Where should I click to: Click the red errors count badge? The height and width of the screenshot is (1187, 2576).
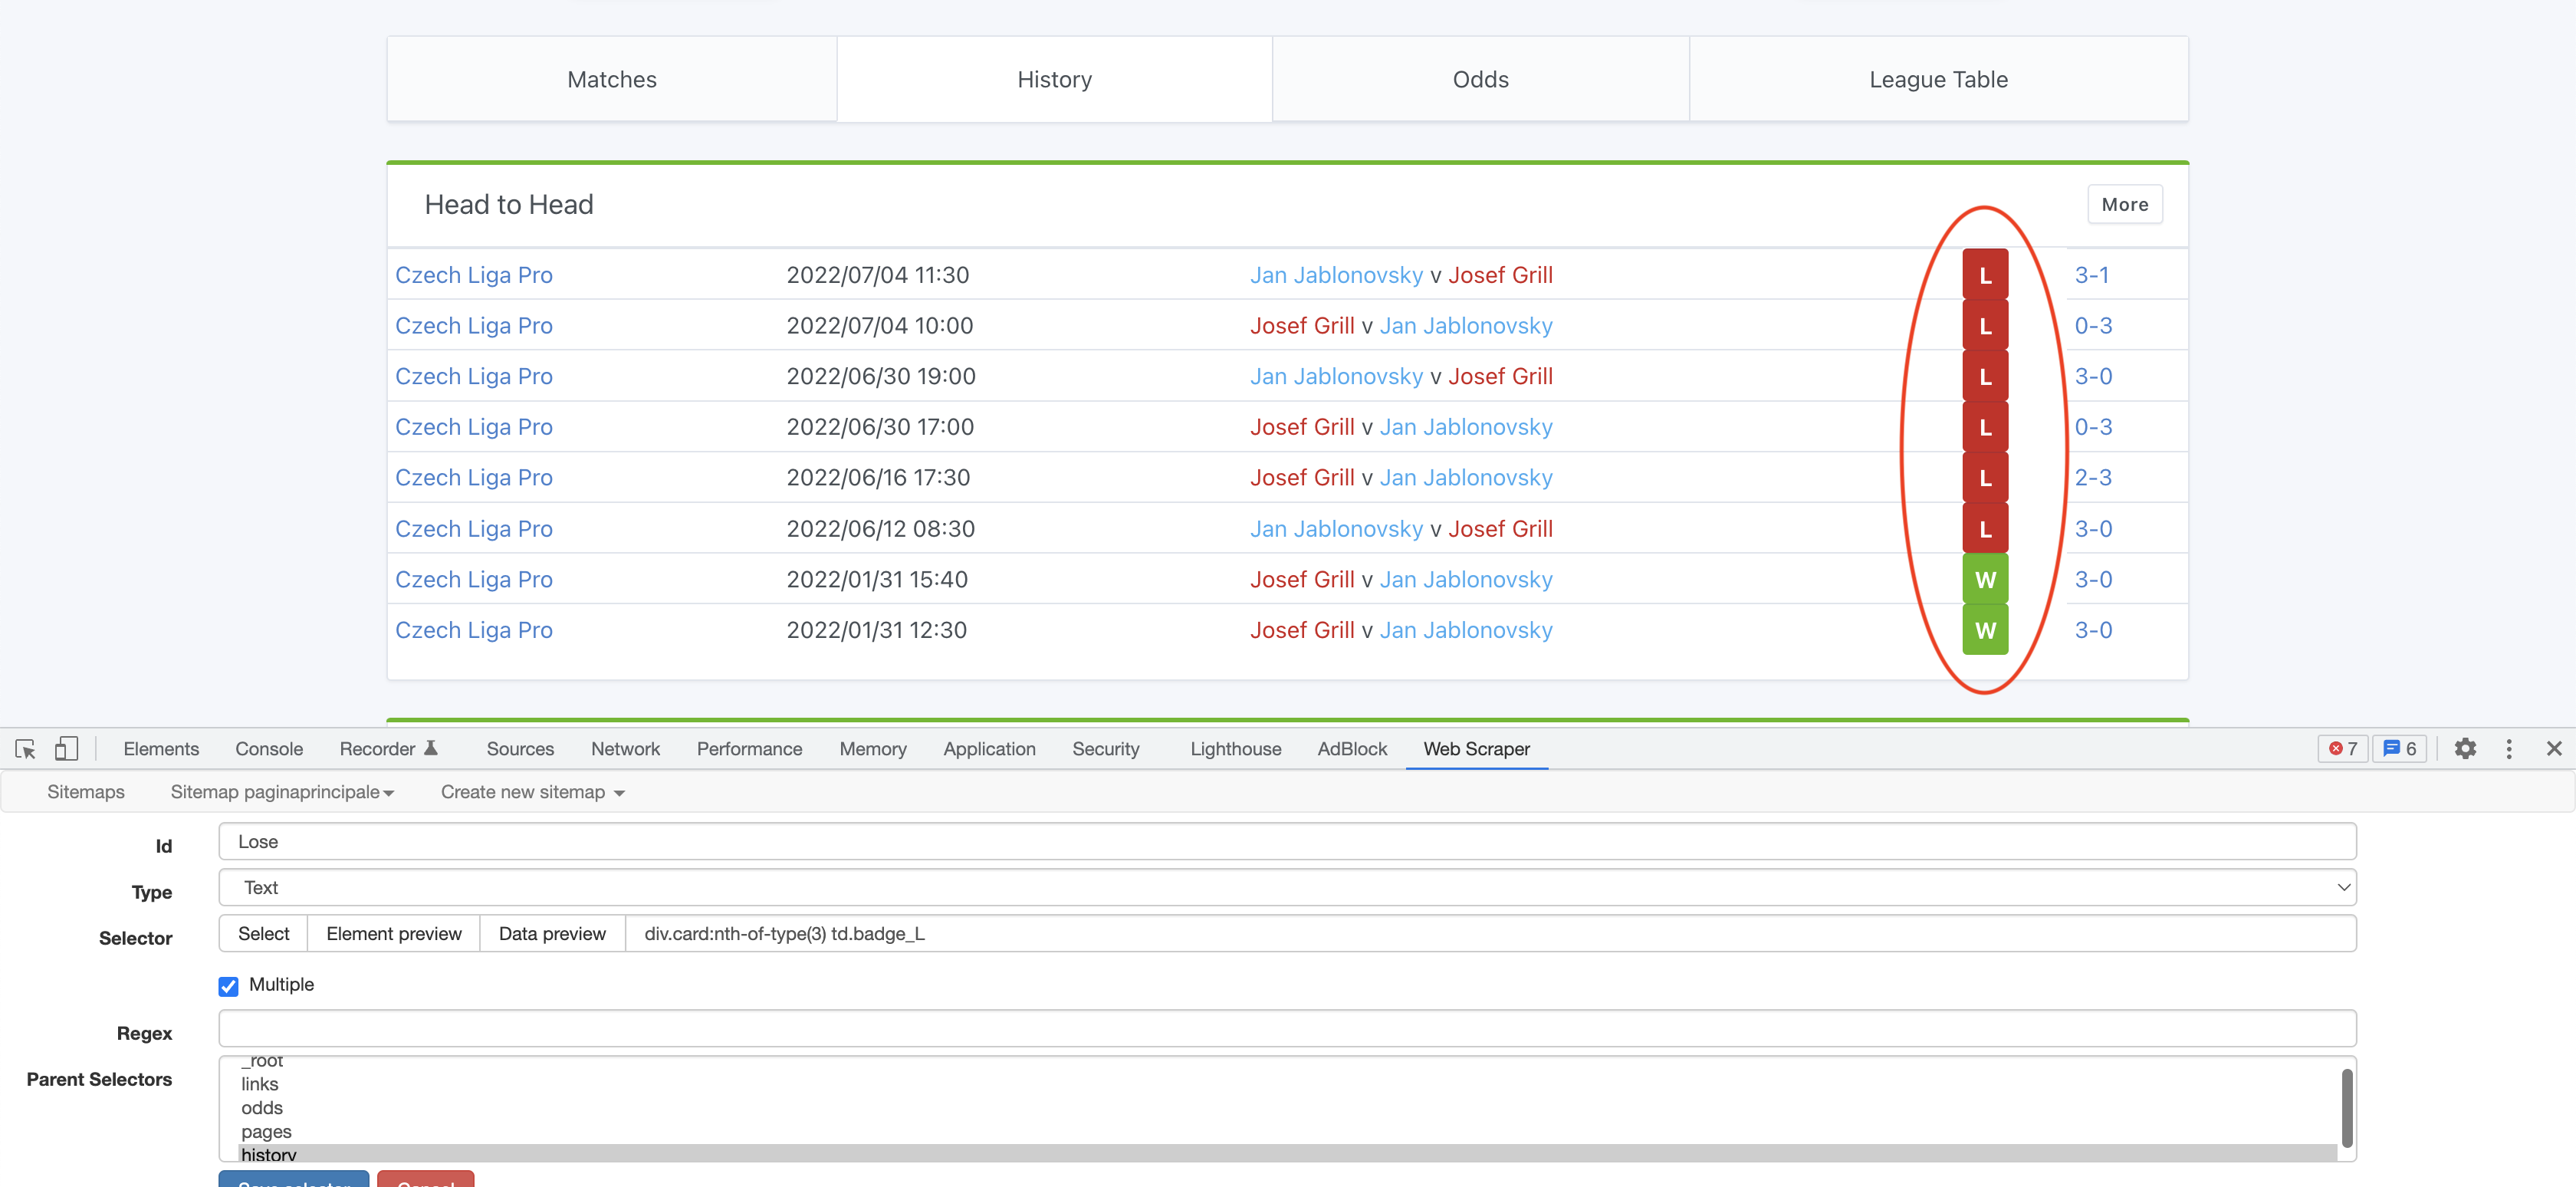(x=2343, y=749)
